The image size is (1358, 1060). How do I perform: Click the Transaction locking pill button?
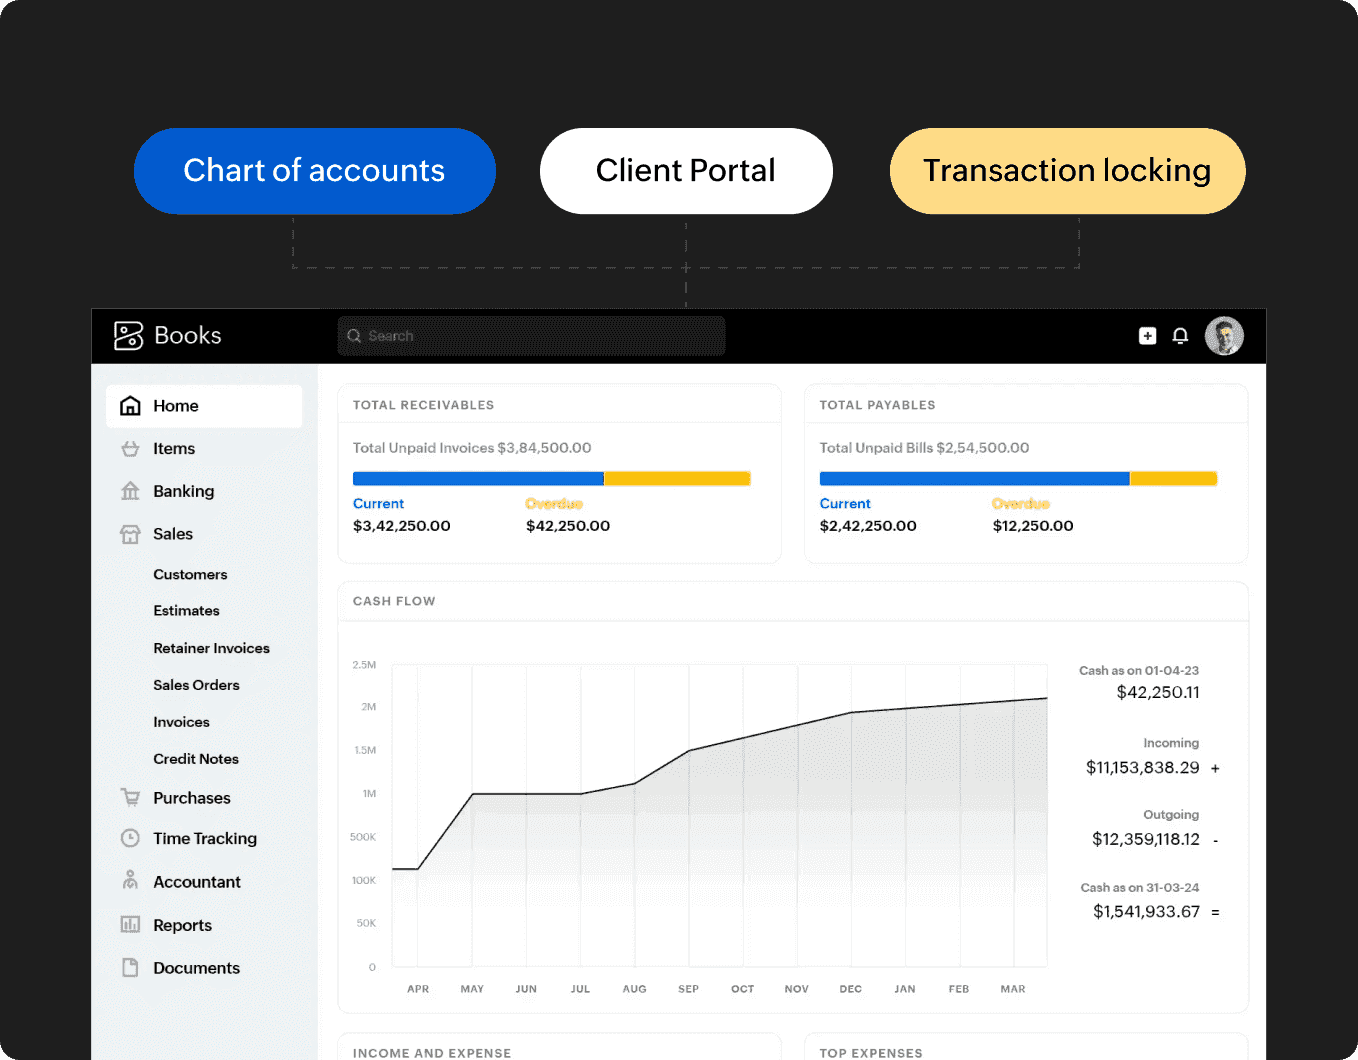click(x=1067, y=171)
